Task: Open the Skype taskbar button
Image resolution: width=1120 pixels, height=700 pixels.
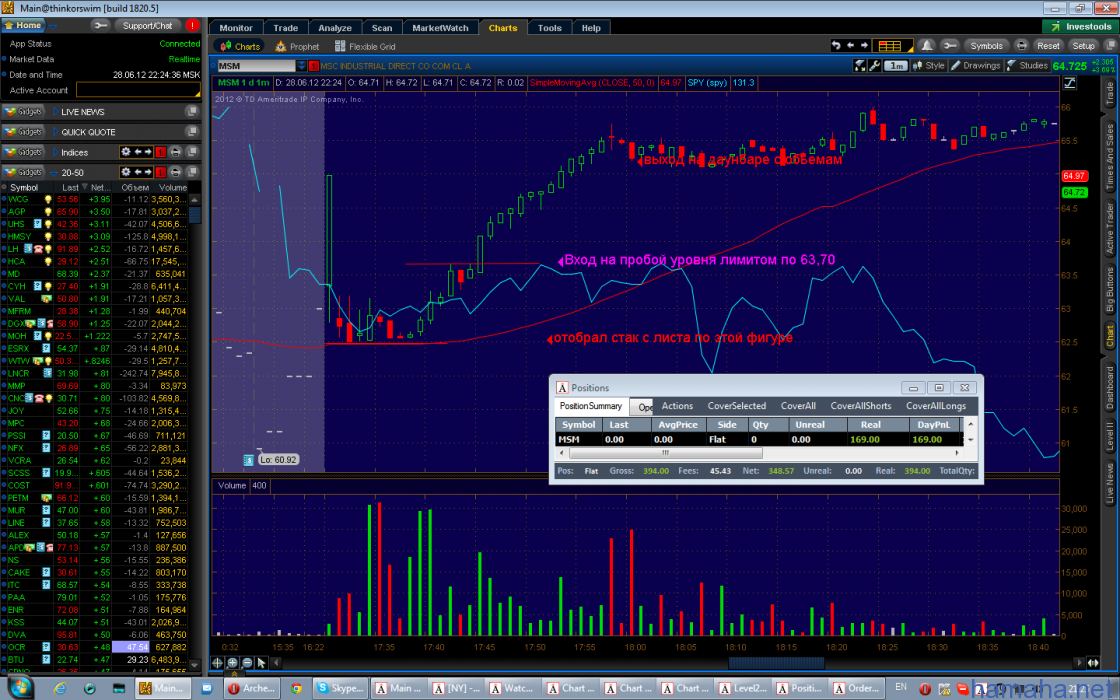Action: point(340,688)
